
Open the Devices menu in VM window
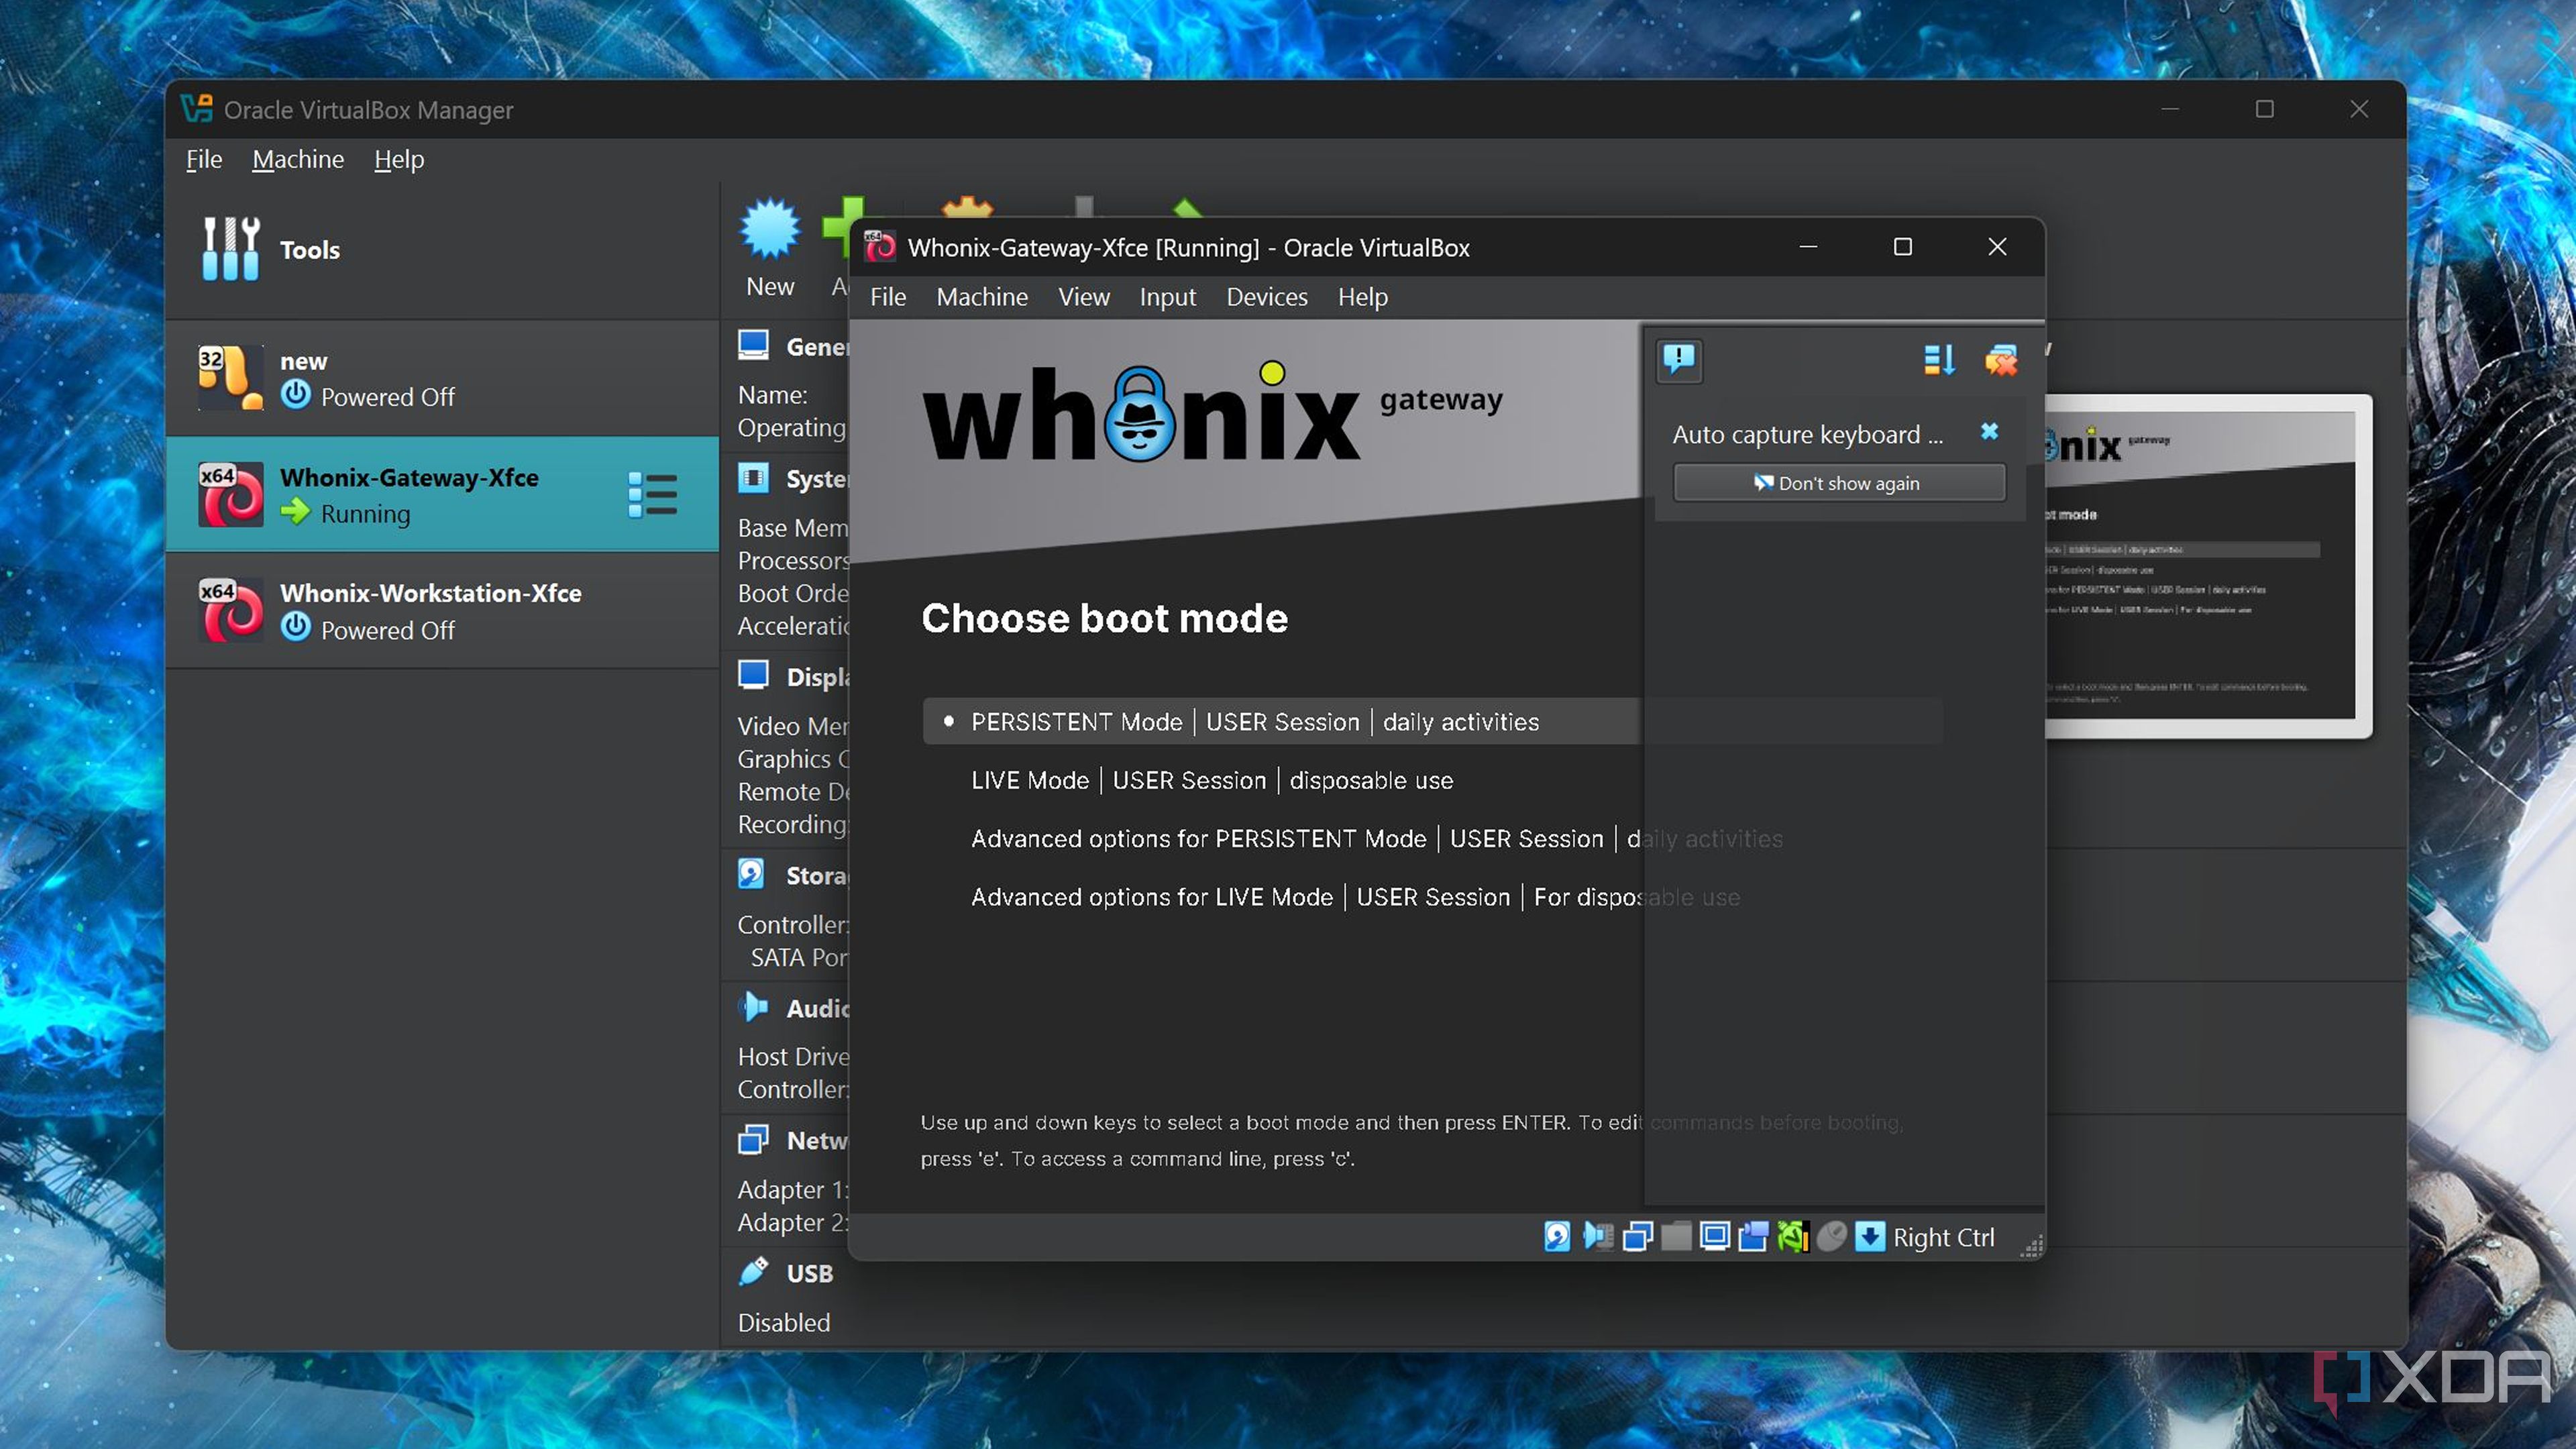(x=1266, y=297)
